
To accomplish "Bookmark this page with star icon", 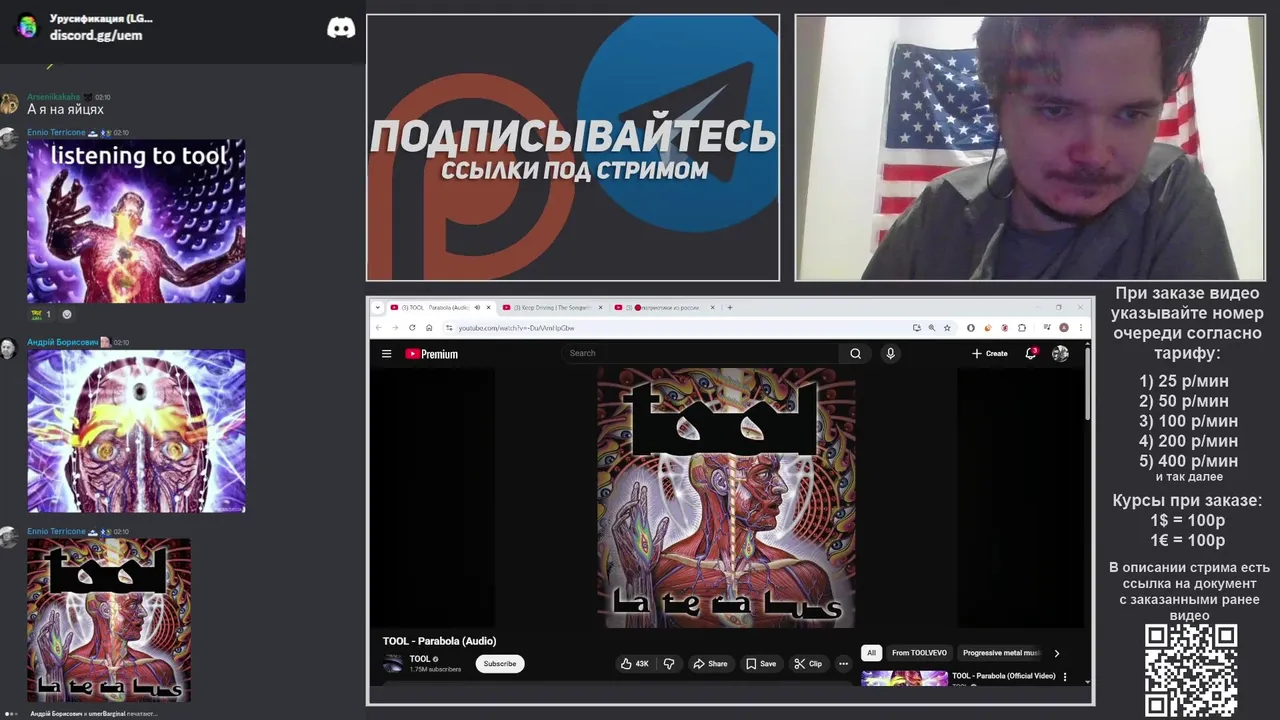I will pyautogui.click(x=947, y=328).
